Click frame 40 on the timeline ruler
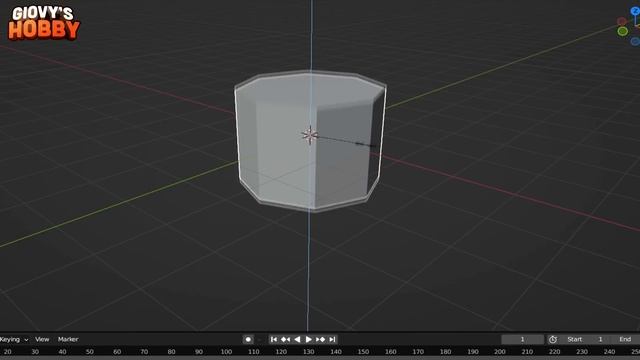Image resolution: width=640 pixels, height=360 pixels. pyautogui.click(x=62, y=351)
